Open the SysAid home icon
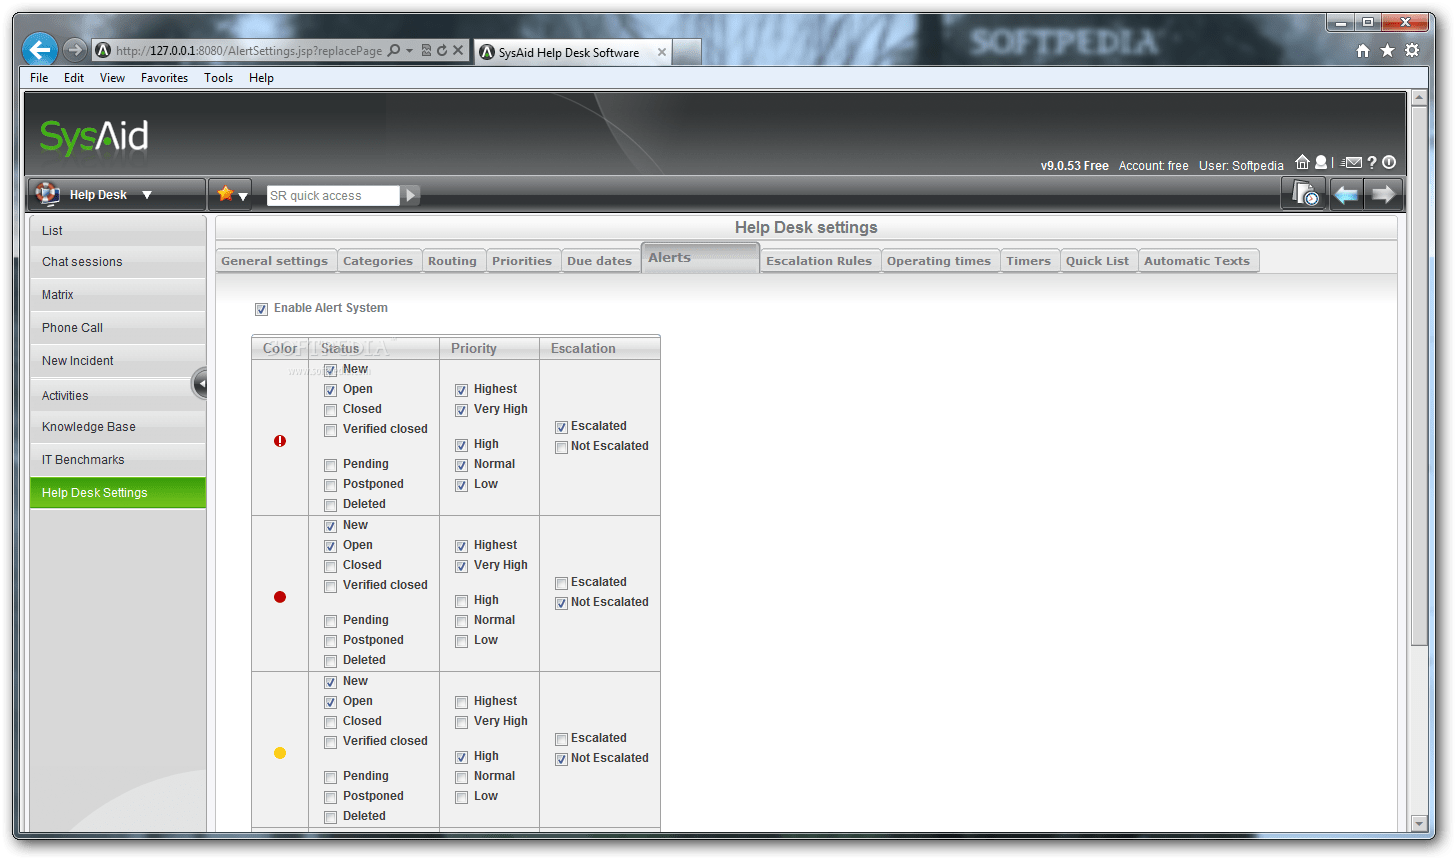 pyautogui.click(x=1303, y=162)
